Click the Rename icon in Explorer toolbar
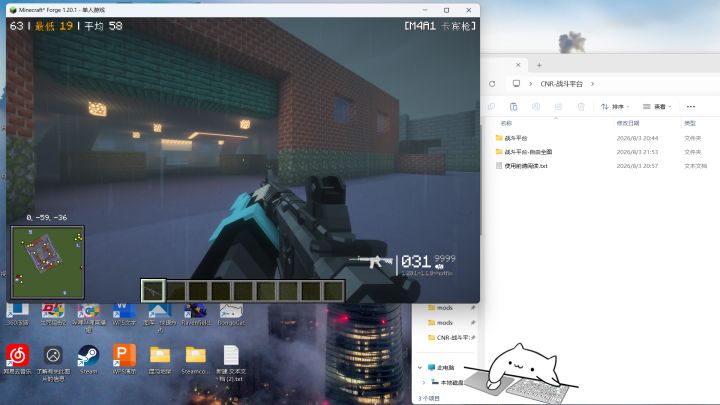The width and height of the screenshot is (720, 405). tap(536, 107)
